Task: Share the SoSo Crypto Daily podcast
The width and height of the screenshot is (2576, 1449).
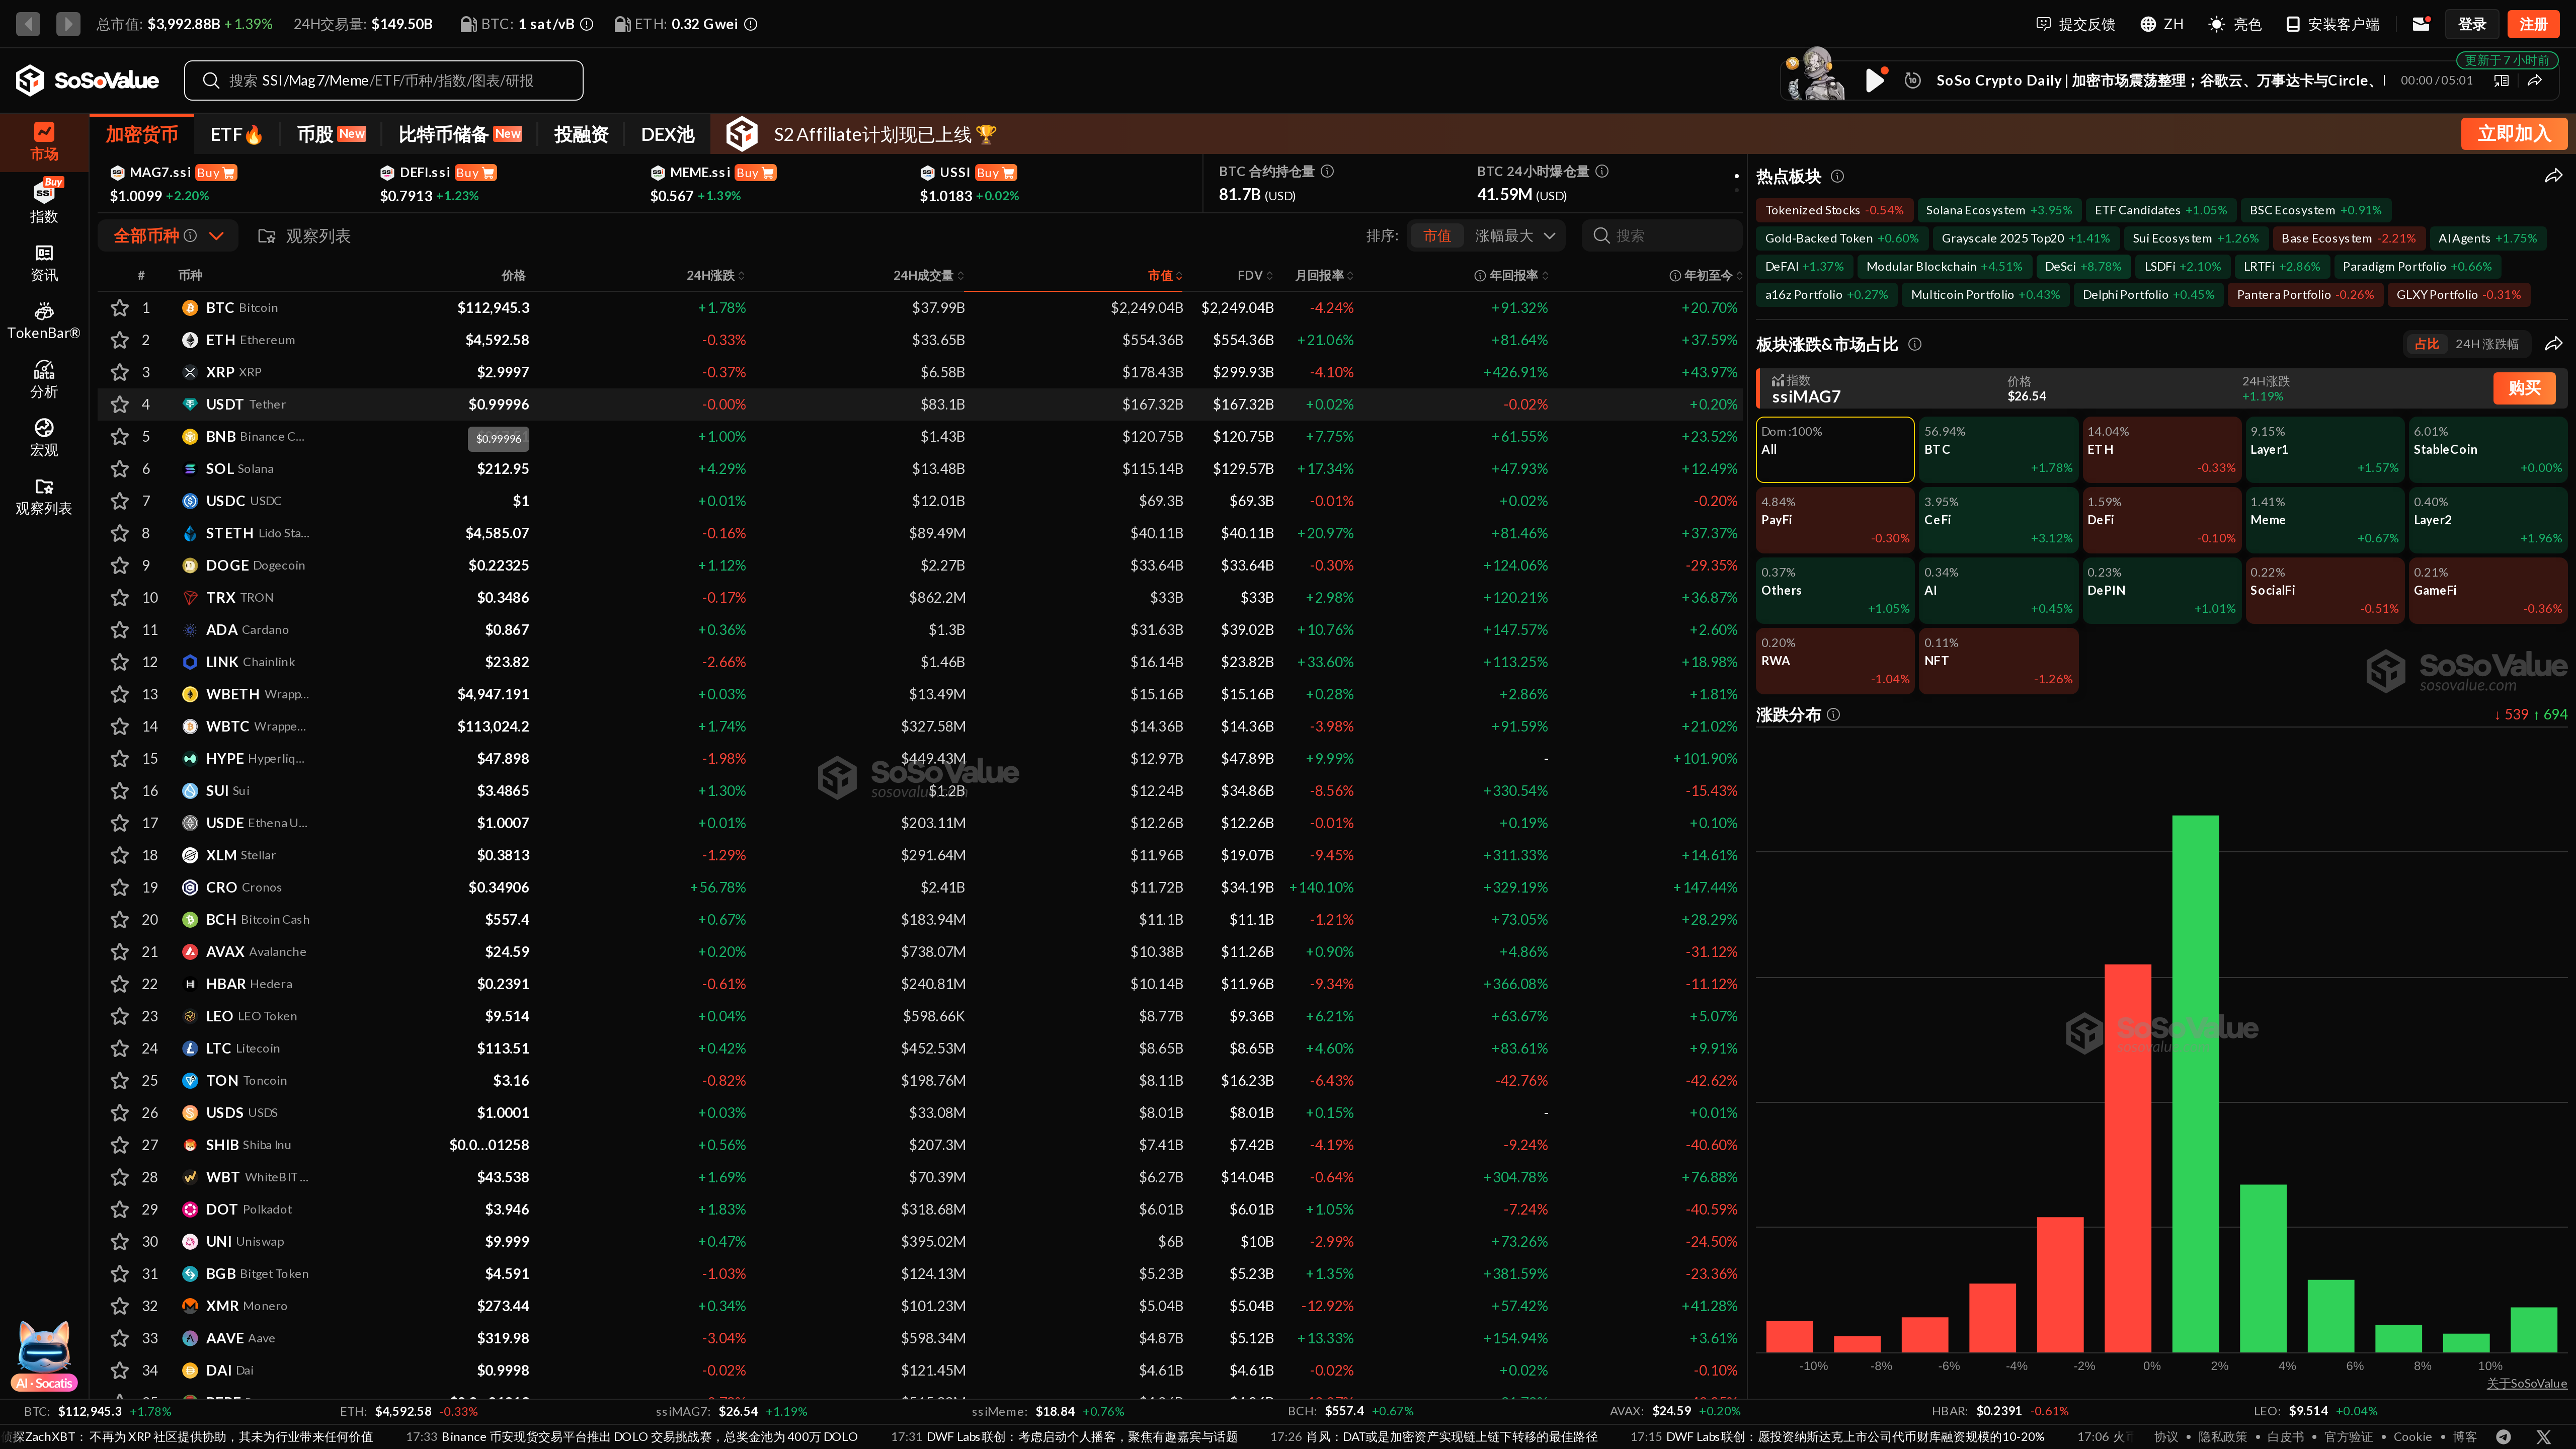Action: click(2535, 80)
